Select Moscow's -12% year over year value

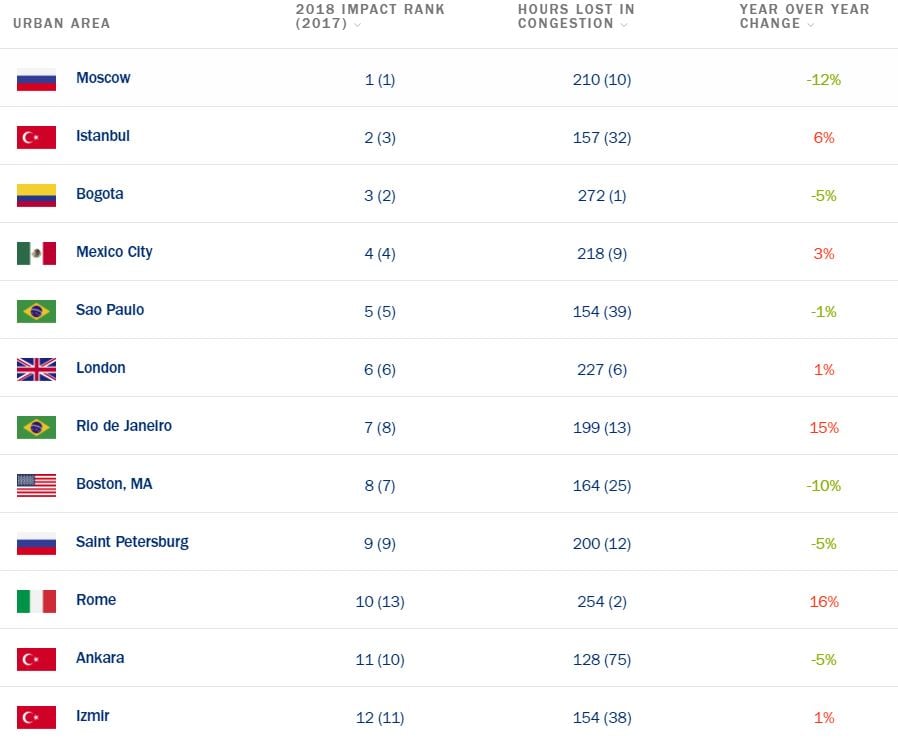click(823, 79)
